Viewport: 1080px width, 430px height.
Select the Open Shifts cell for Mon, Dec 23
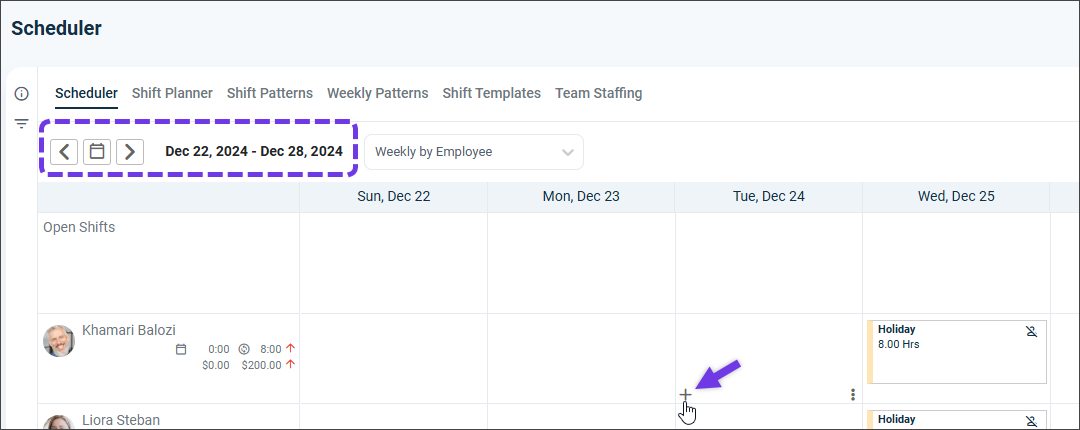point(581,263)
